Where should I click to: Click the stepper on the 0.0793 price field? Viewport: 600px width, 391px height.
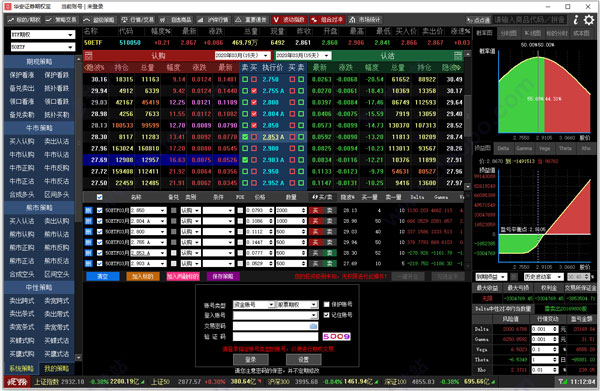(x=271, y=210)
